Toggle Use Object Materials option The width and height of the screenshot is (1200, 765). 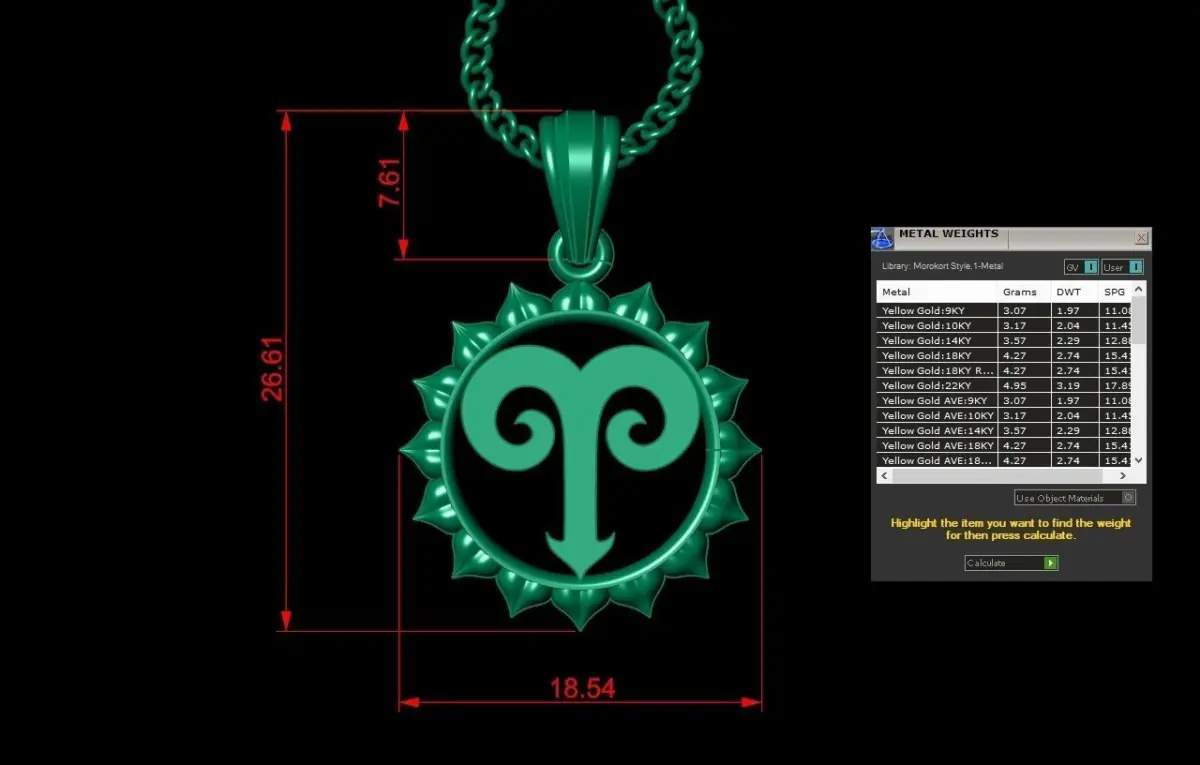click(x=1075, y=498)
